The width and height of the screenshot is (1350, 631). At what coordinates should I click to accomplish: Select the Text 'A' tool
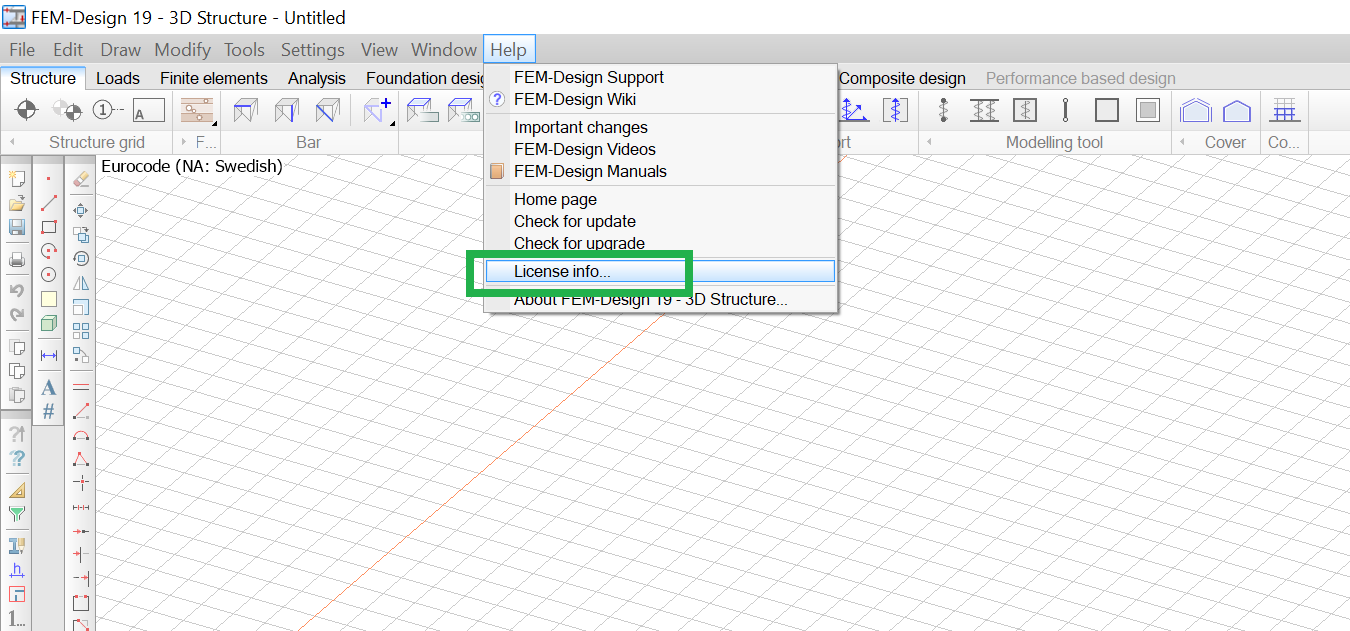pos(48,387)
